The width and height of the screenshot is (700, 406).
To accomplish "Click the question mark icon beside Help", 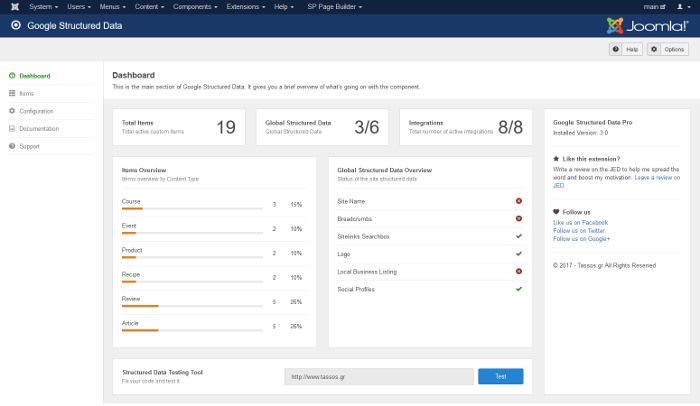I will click(x=616, y=49).
